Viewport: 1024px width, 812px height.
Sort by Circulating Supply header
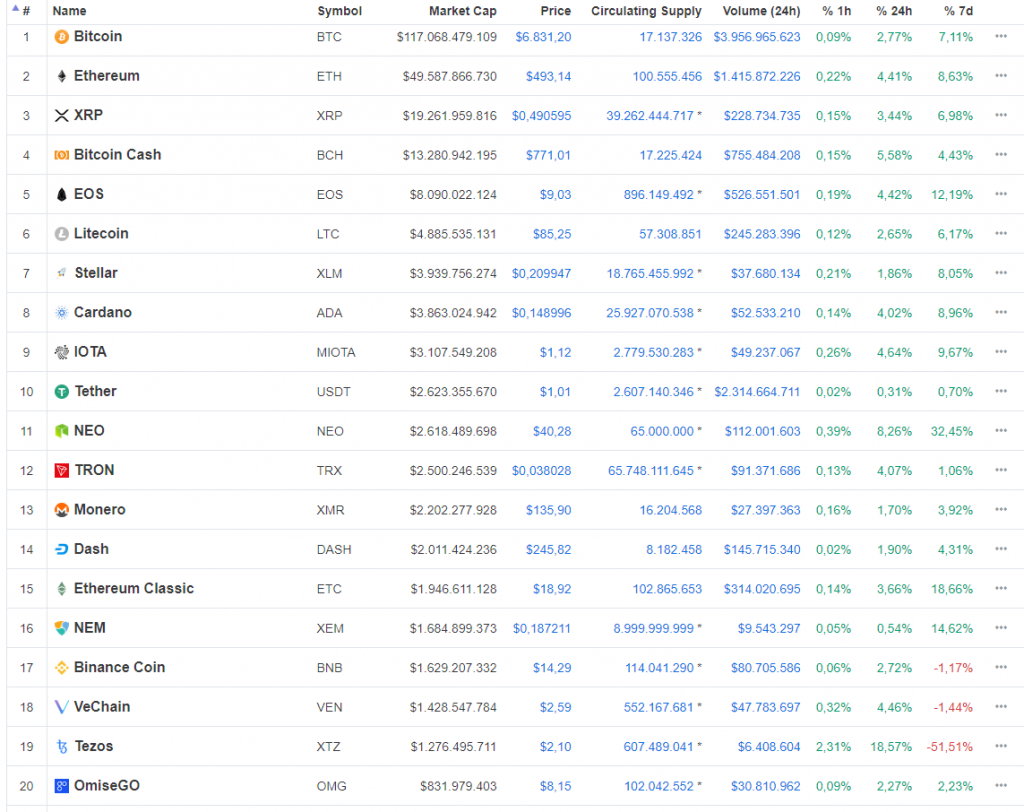[646, 11]
